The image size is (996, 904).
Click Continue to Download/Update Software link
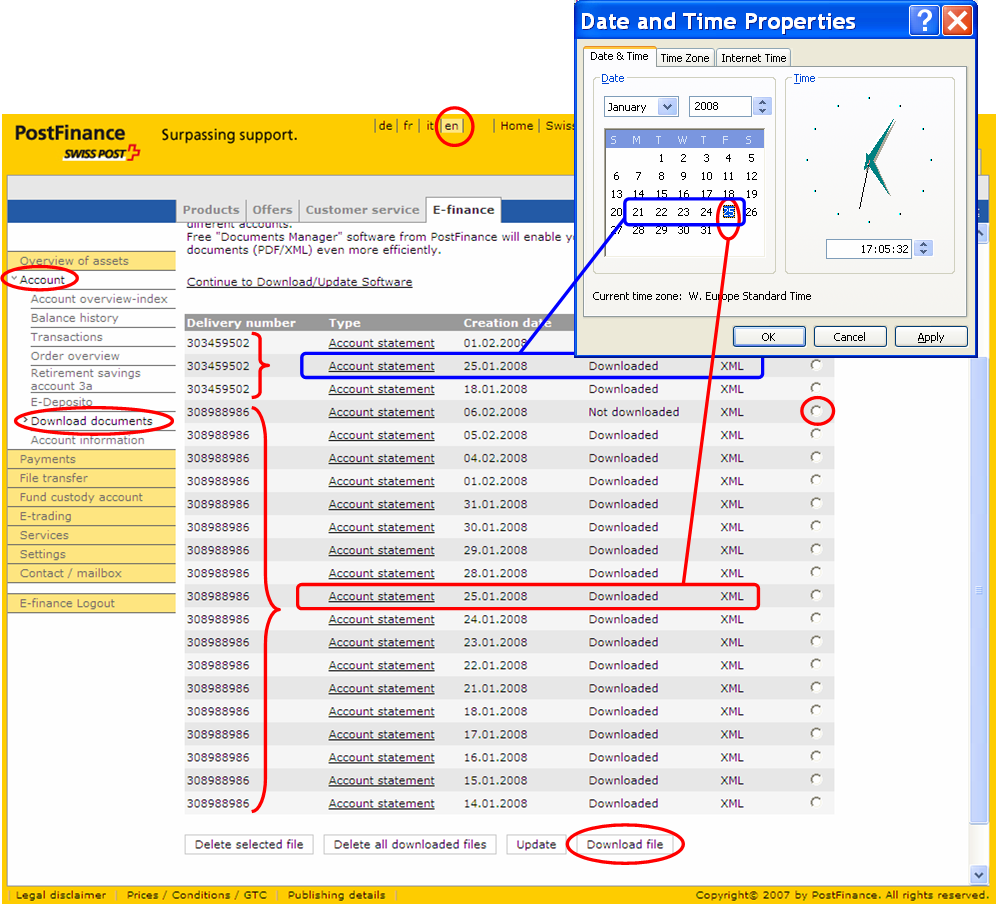(x=299, y=281)
